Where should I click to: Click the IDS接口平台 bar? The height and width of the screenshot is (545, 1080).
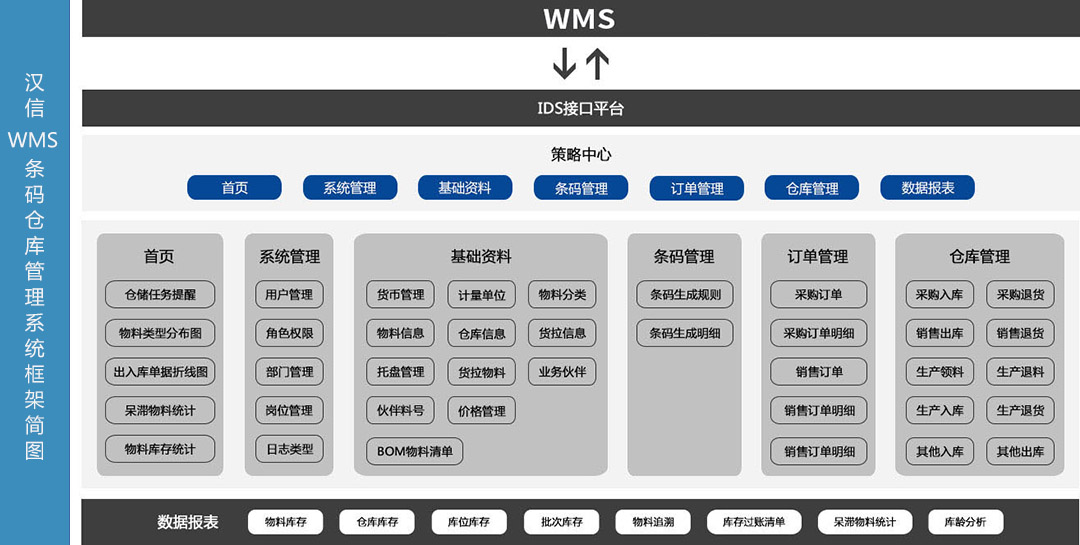click(580, 108)
